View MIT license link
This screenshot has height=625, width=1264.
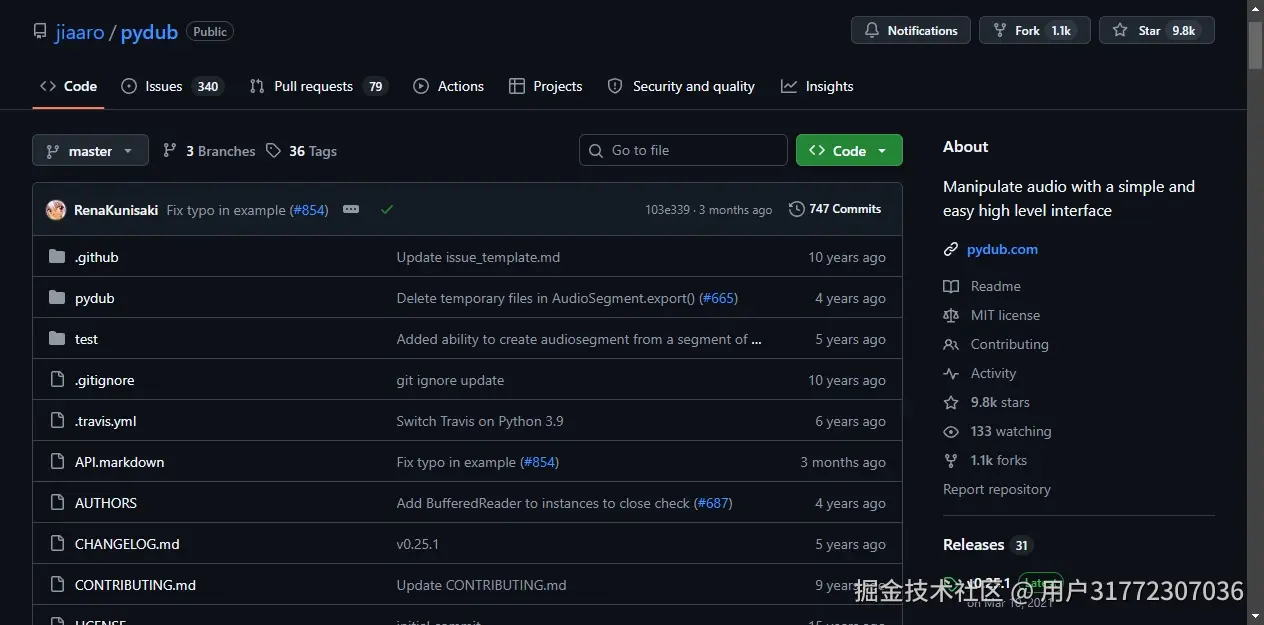[x=1005, y=315]
